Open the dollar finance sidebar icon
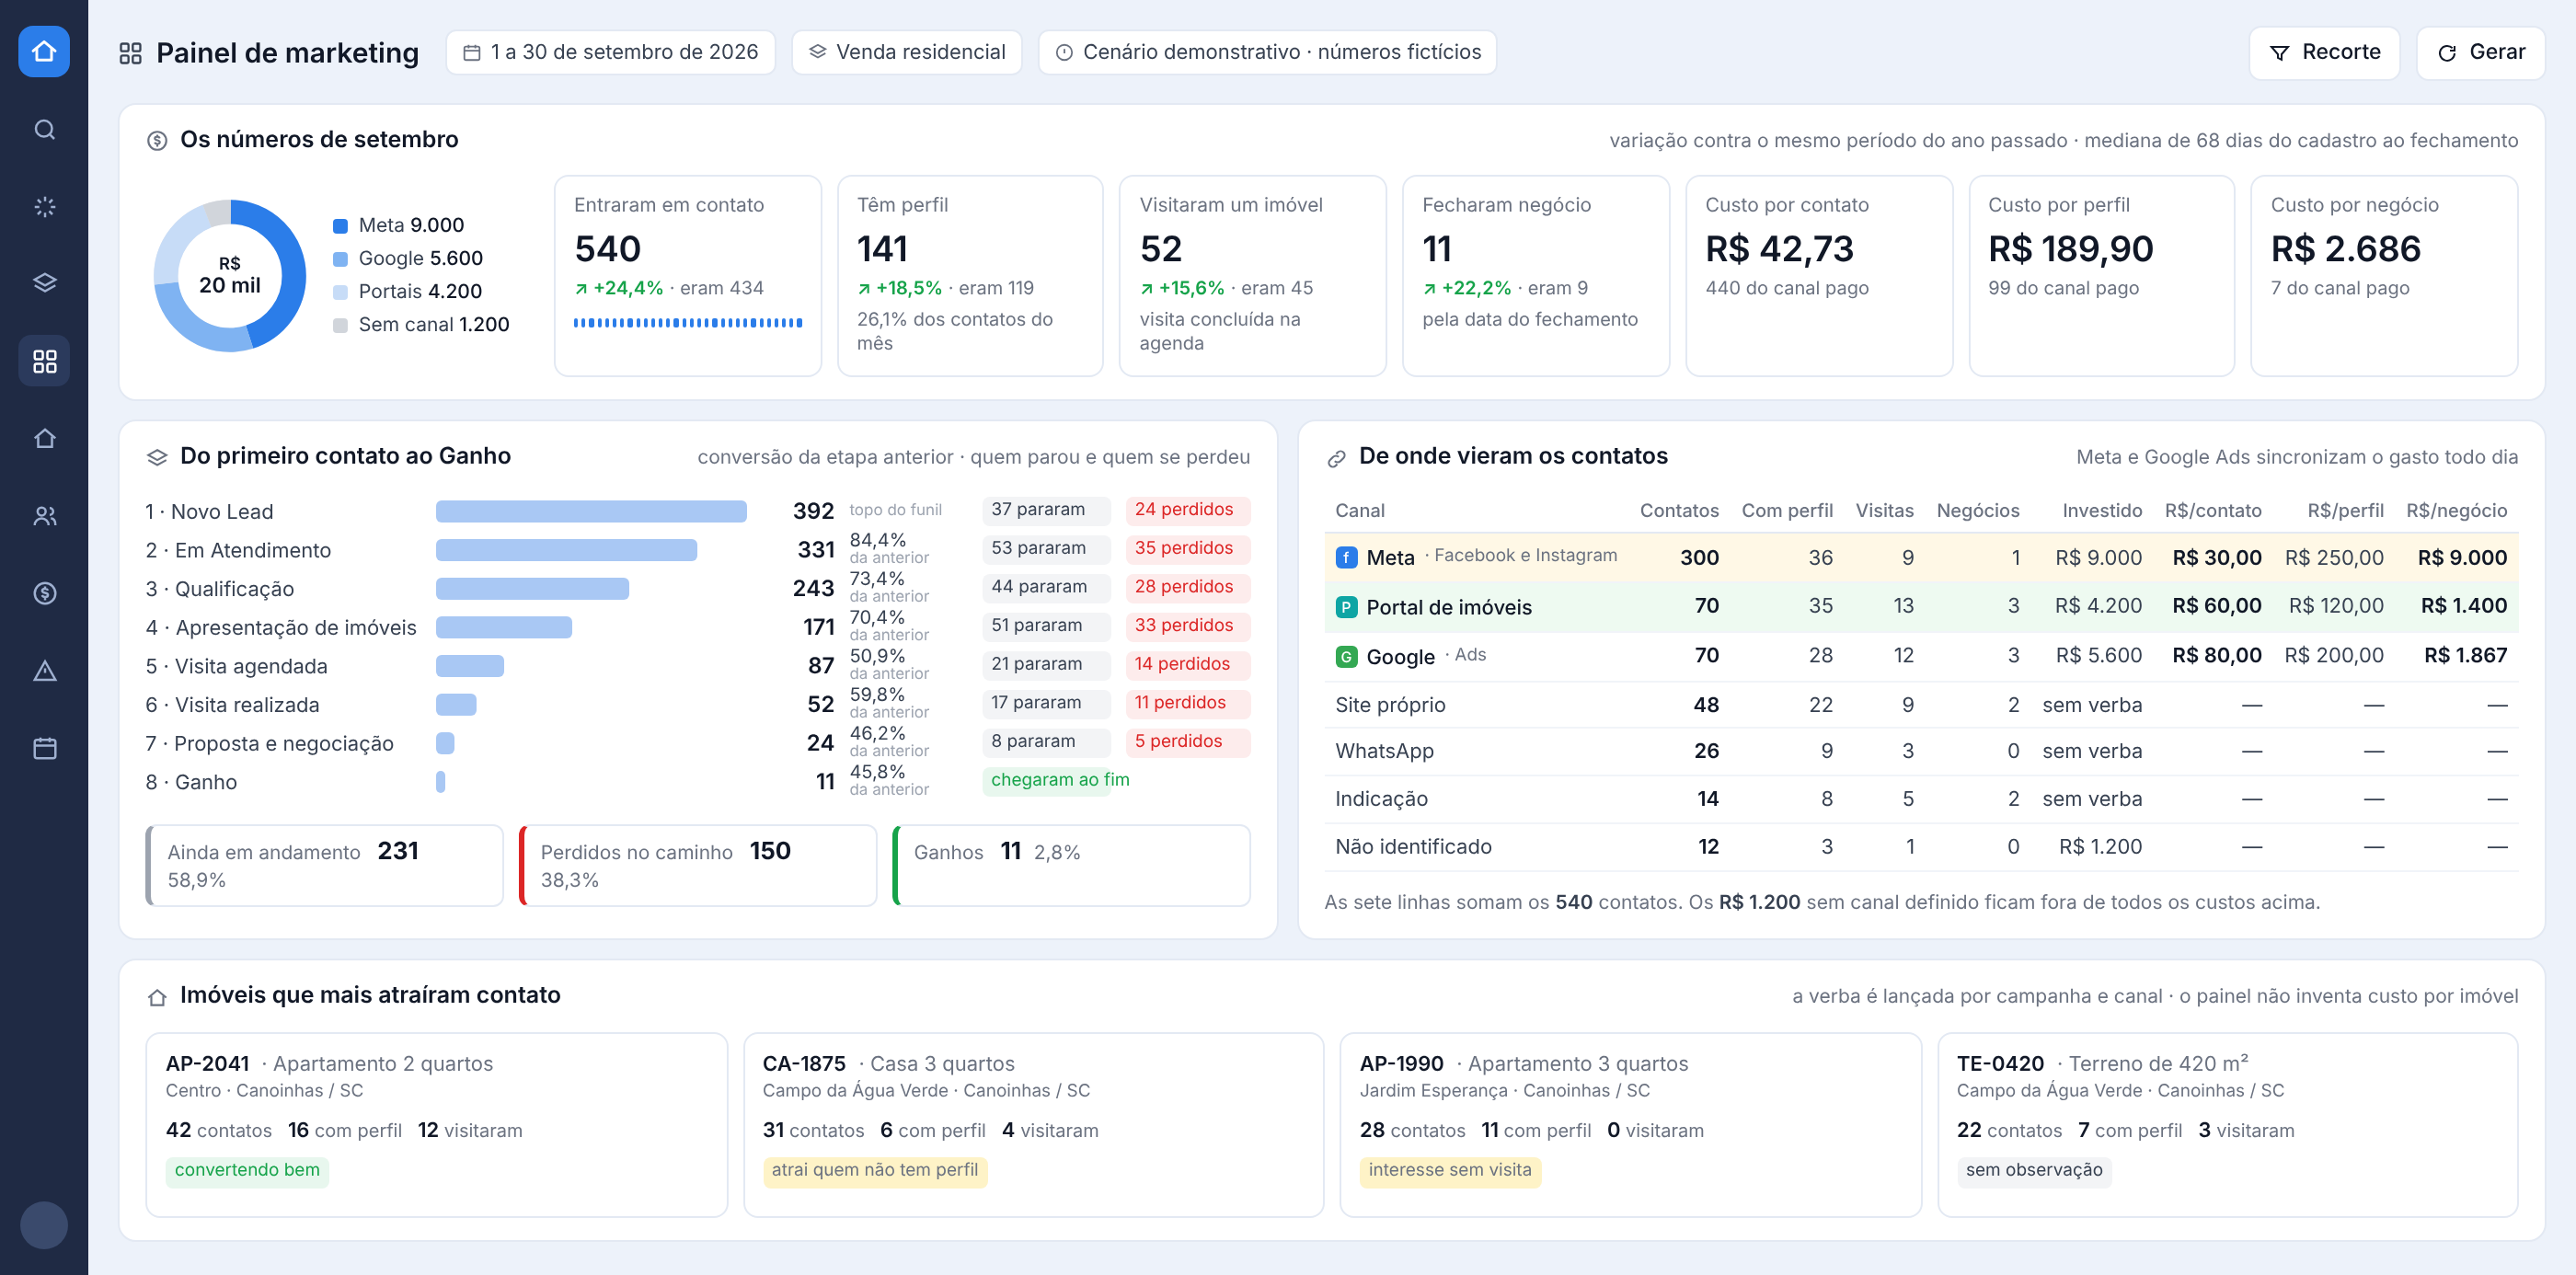Image resolution: width=2576 pixels, height=1275 pixels. coord(44,593)
